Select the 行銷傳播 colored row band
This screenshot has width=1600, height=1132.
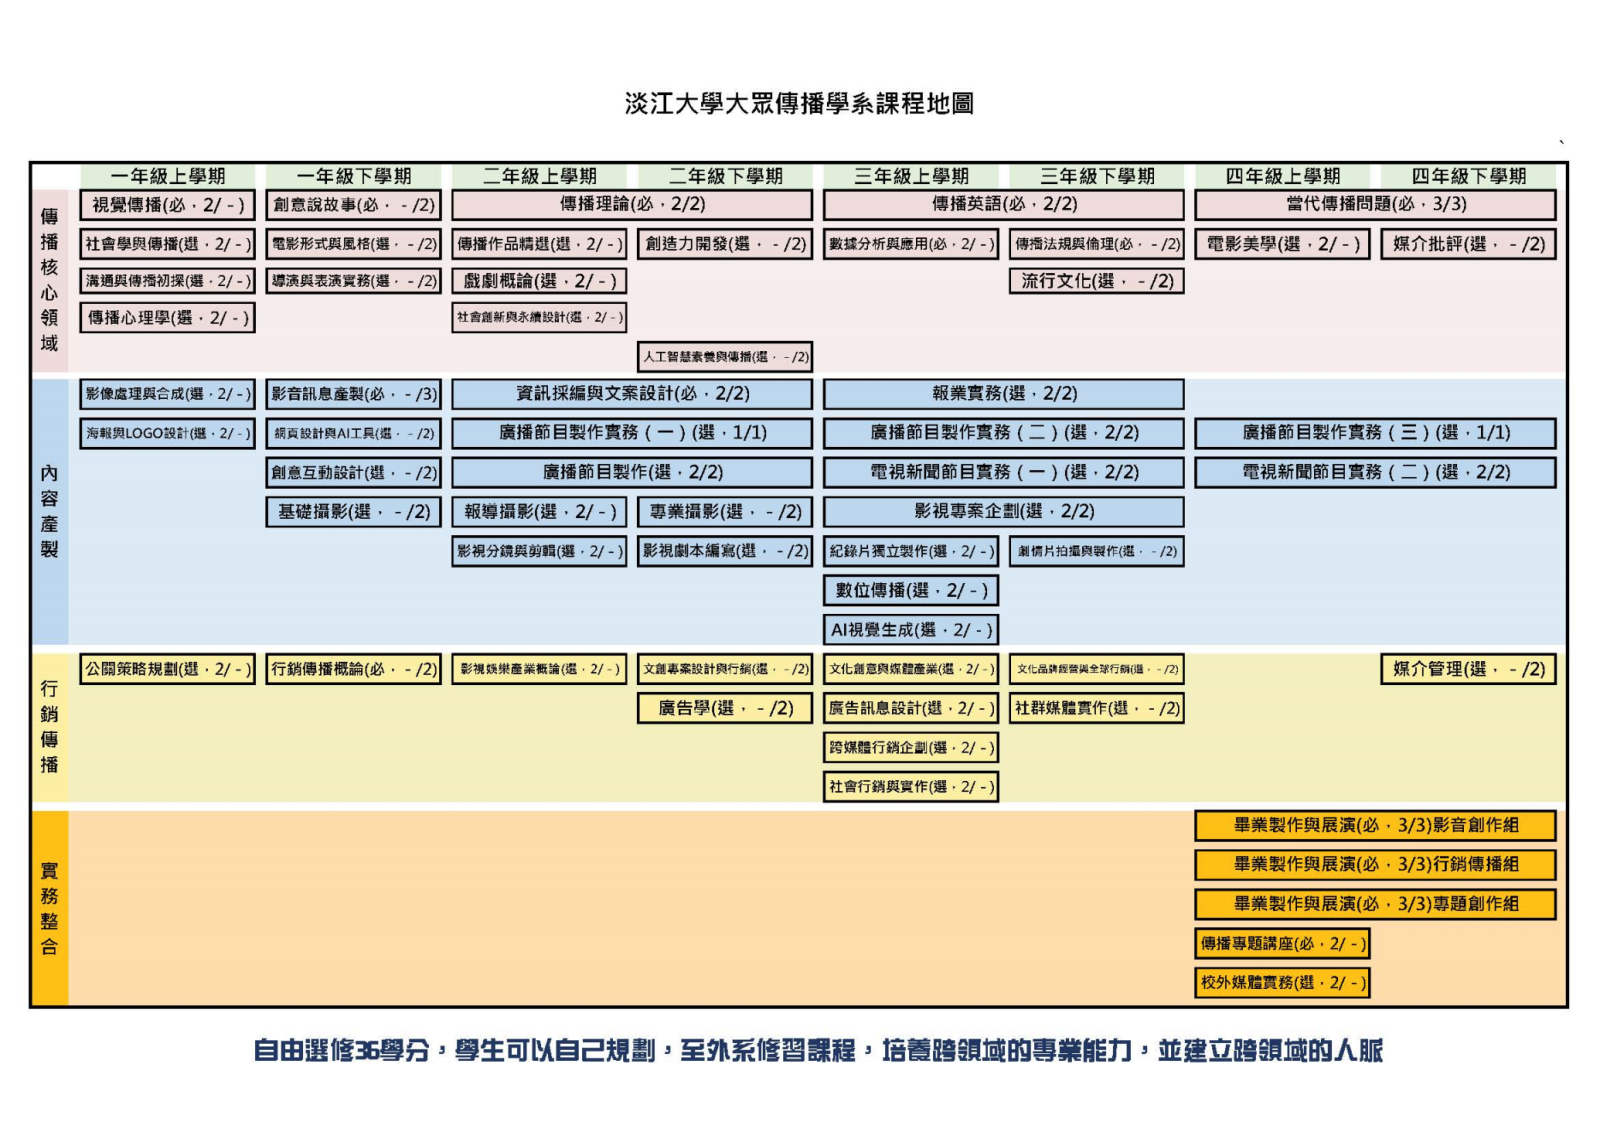pos(47,725)
